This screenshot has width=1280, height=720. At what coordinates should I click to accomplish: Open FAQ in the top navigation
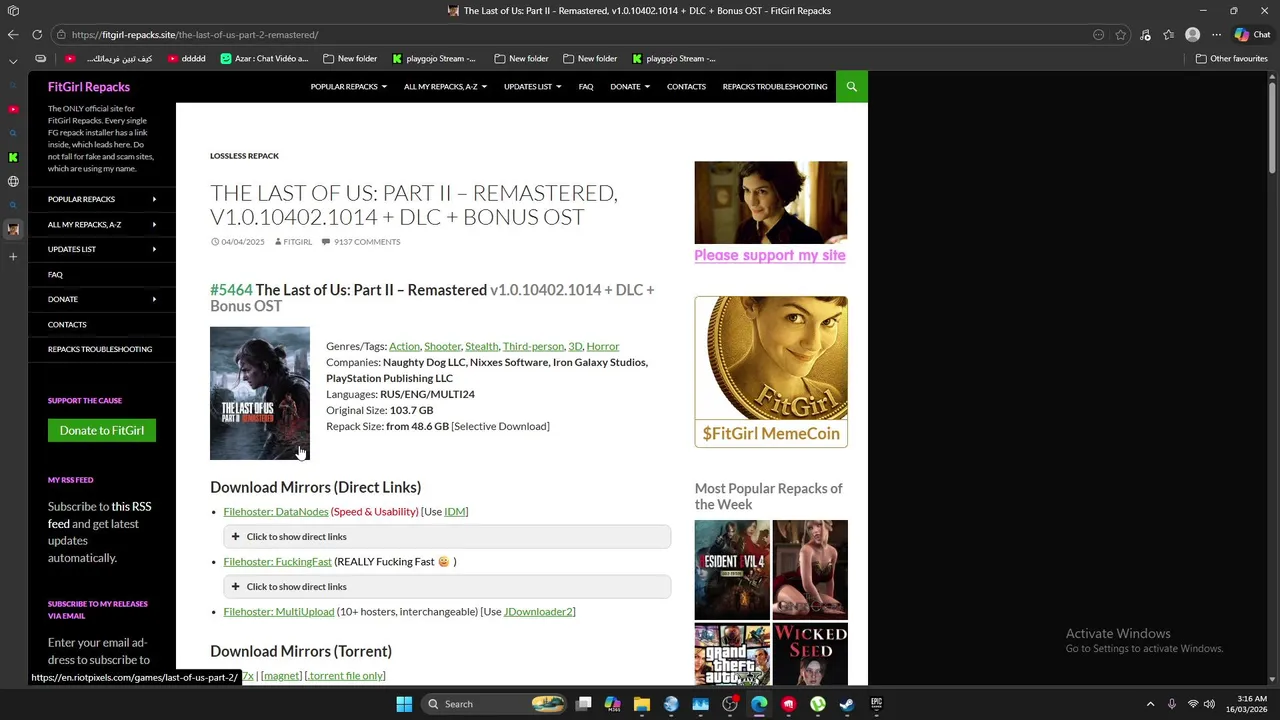pyautogui.click(x=586, y=87)
